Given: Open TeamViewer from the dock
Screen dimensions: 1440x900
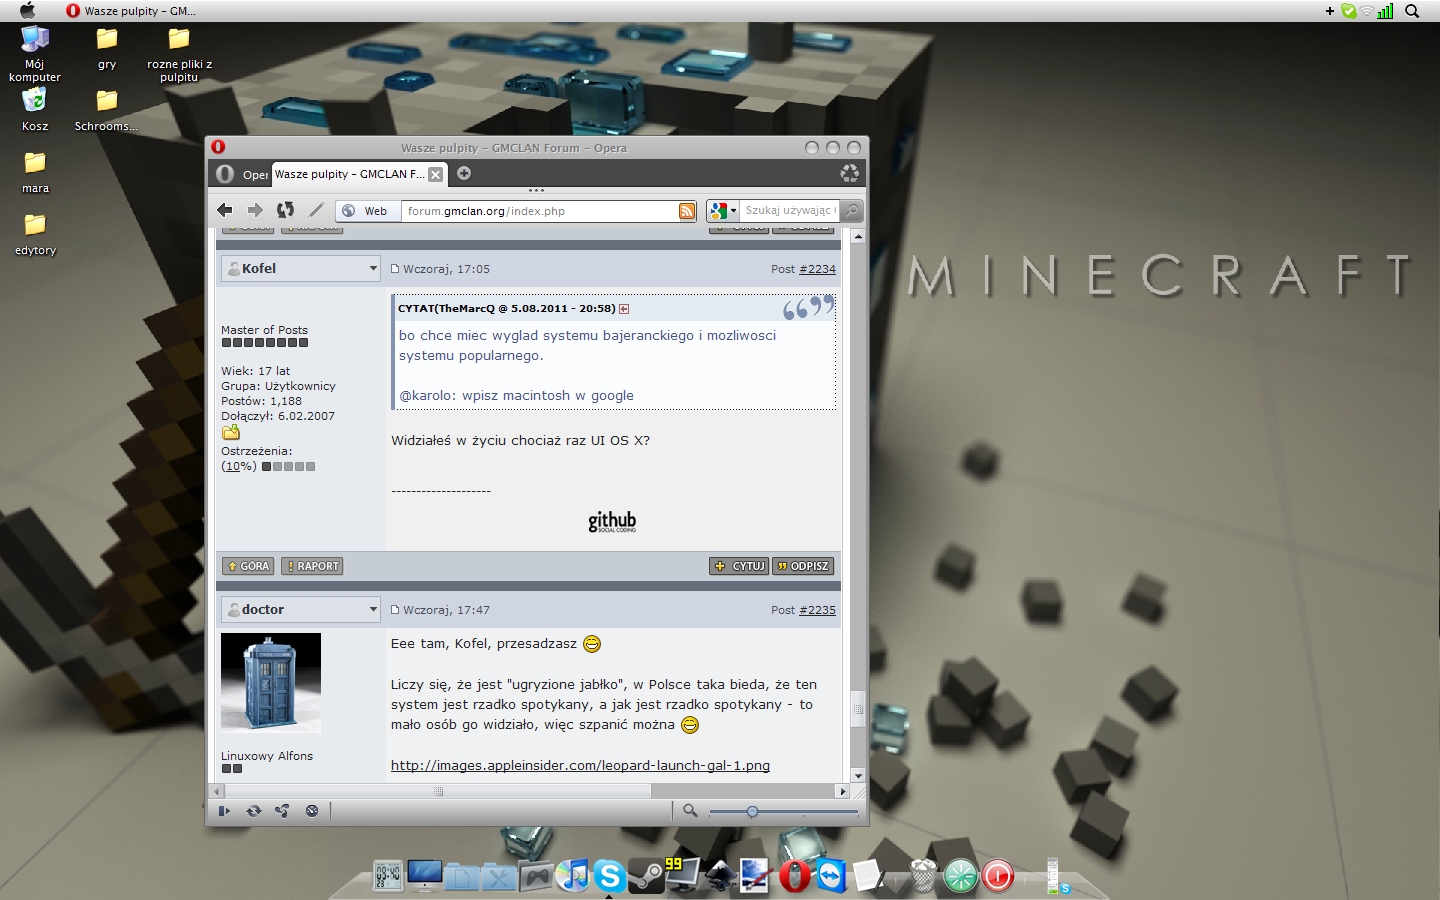Looking at the screenshot, I should click(x=831, y=876).
